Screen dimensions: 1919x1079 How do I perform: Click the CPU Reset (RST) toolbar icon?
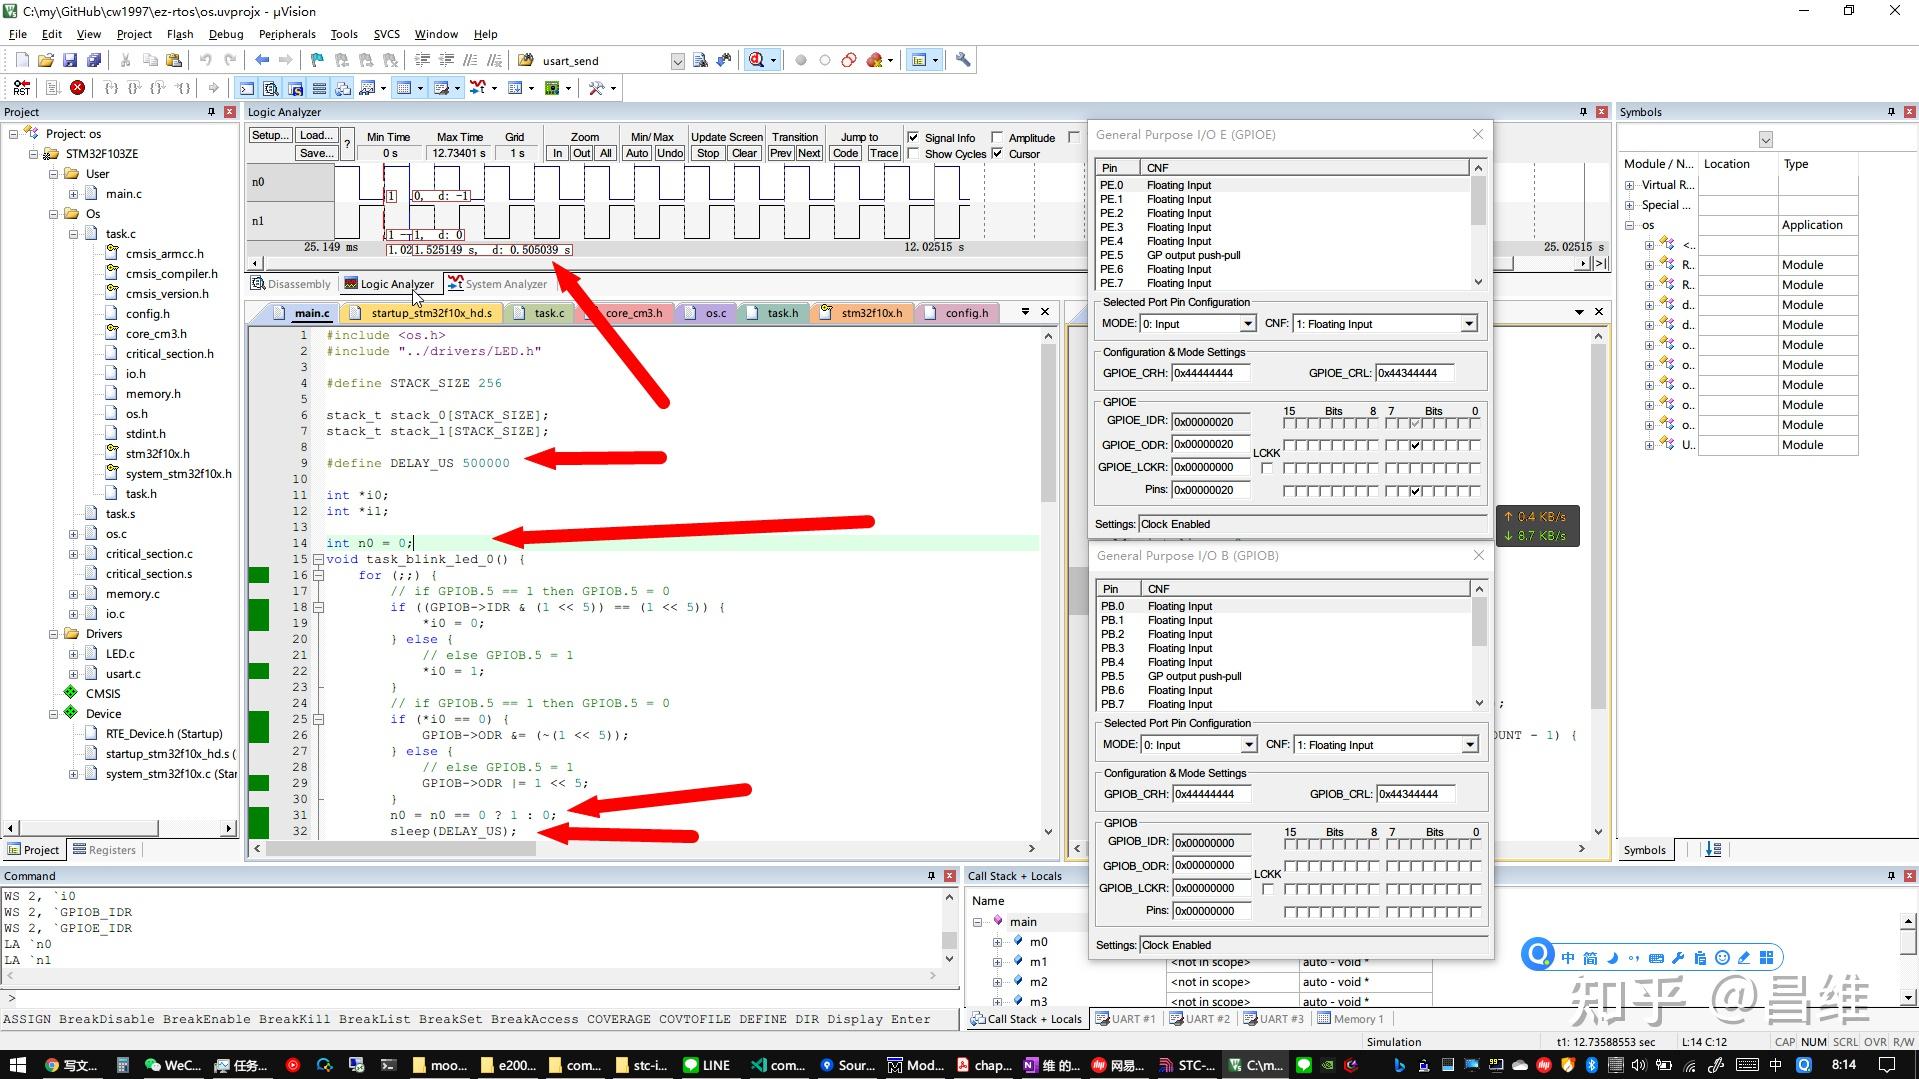21,88
